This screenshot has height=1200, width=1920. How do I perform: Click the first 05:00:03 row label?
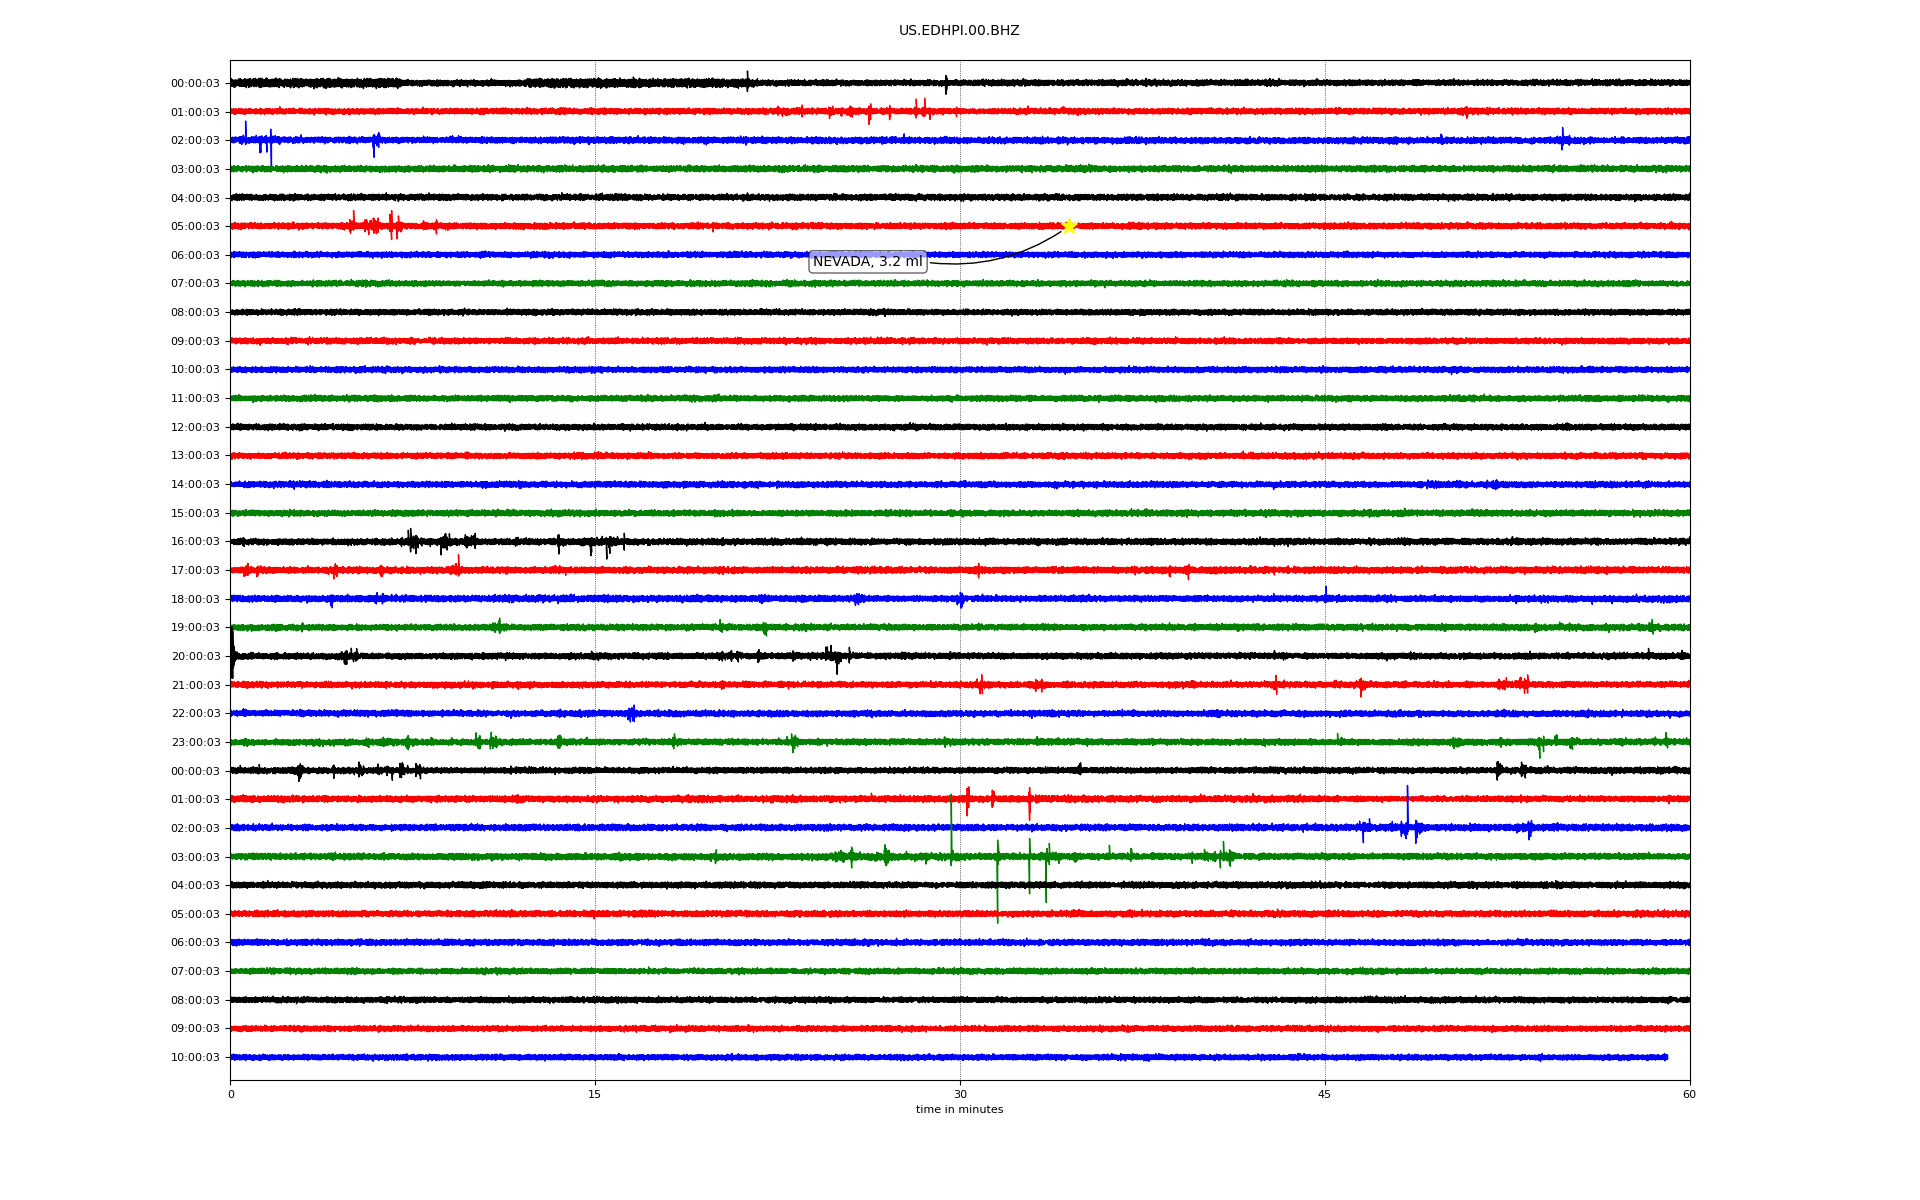[195, 227]
